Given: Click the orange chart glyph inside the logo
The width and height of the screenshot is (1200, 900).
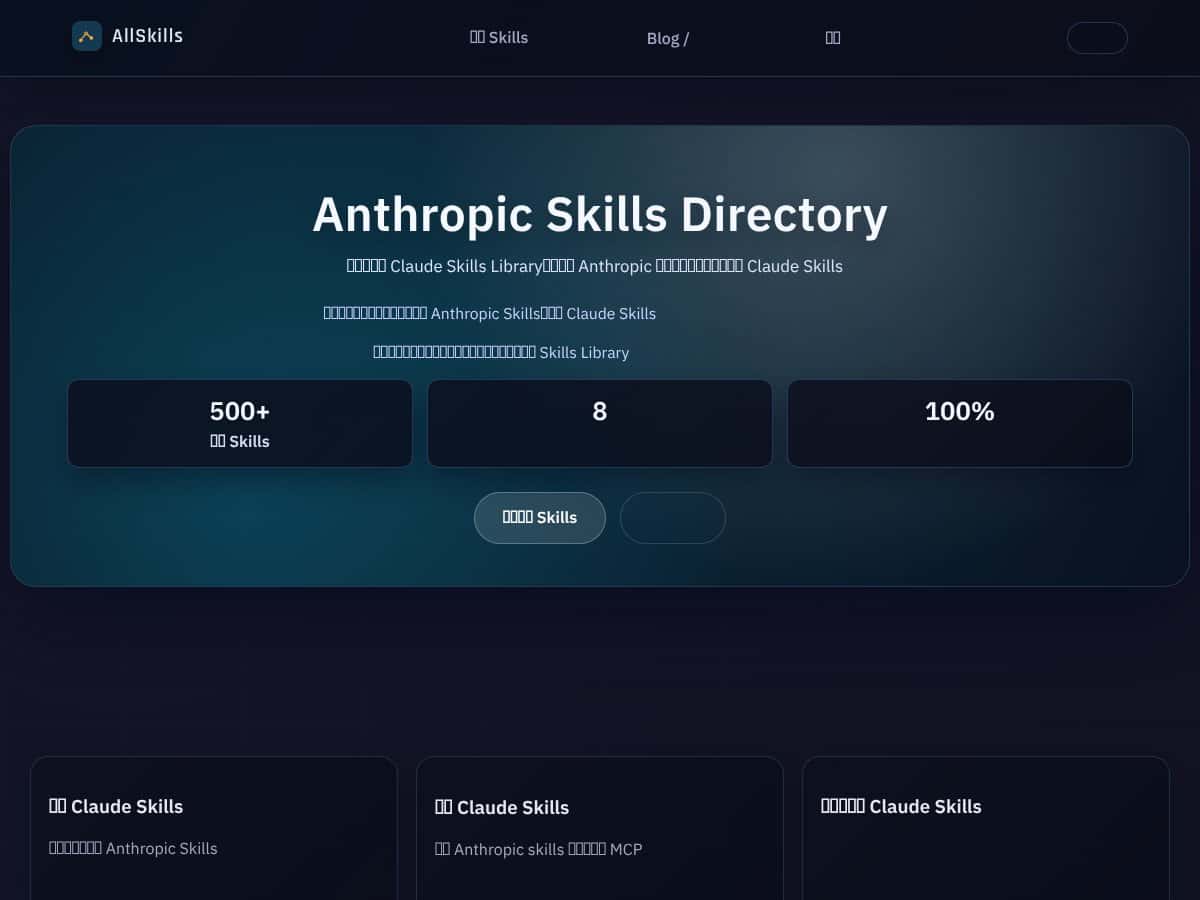Looking at the screenshot, I should (x=87, y=36).
